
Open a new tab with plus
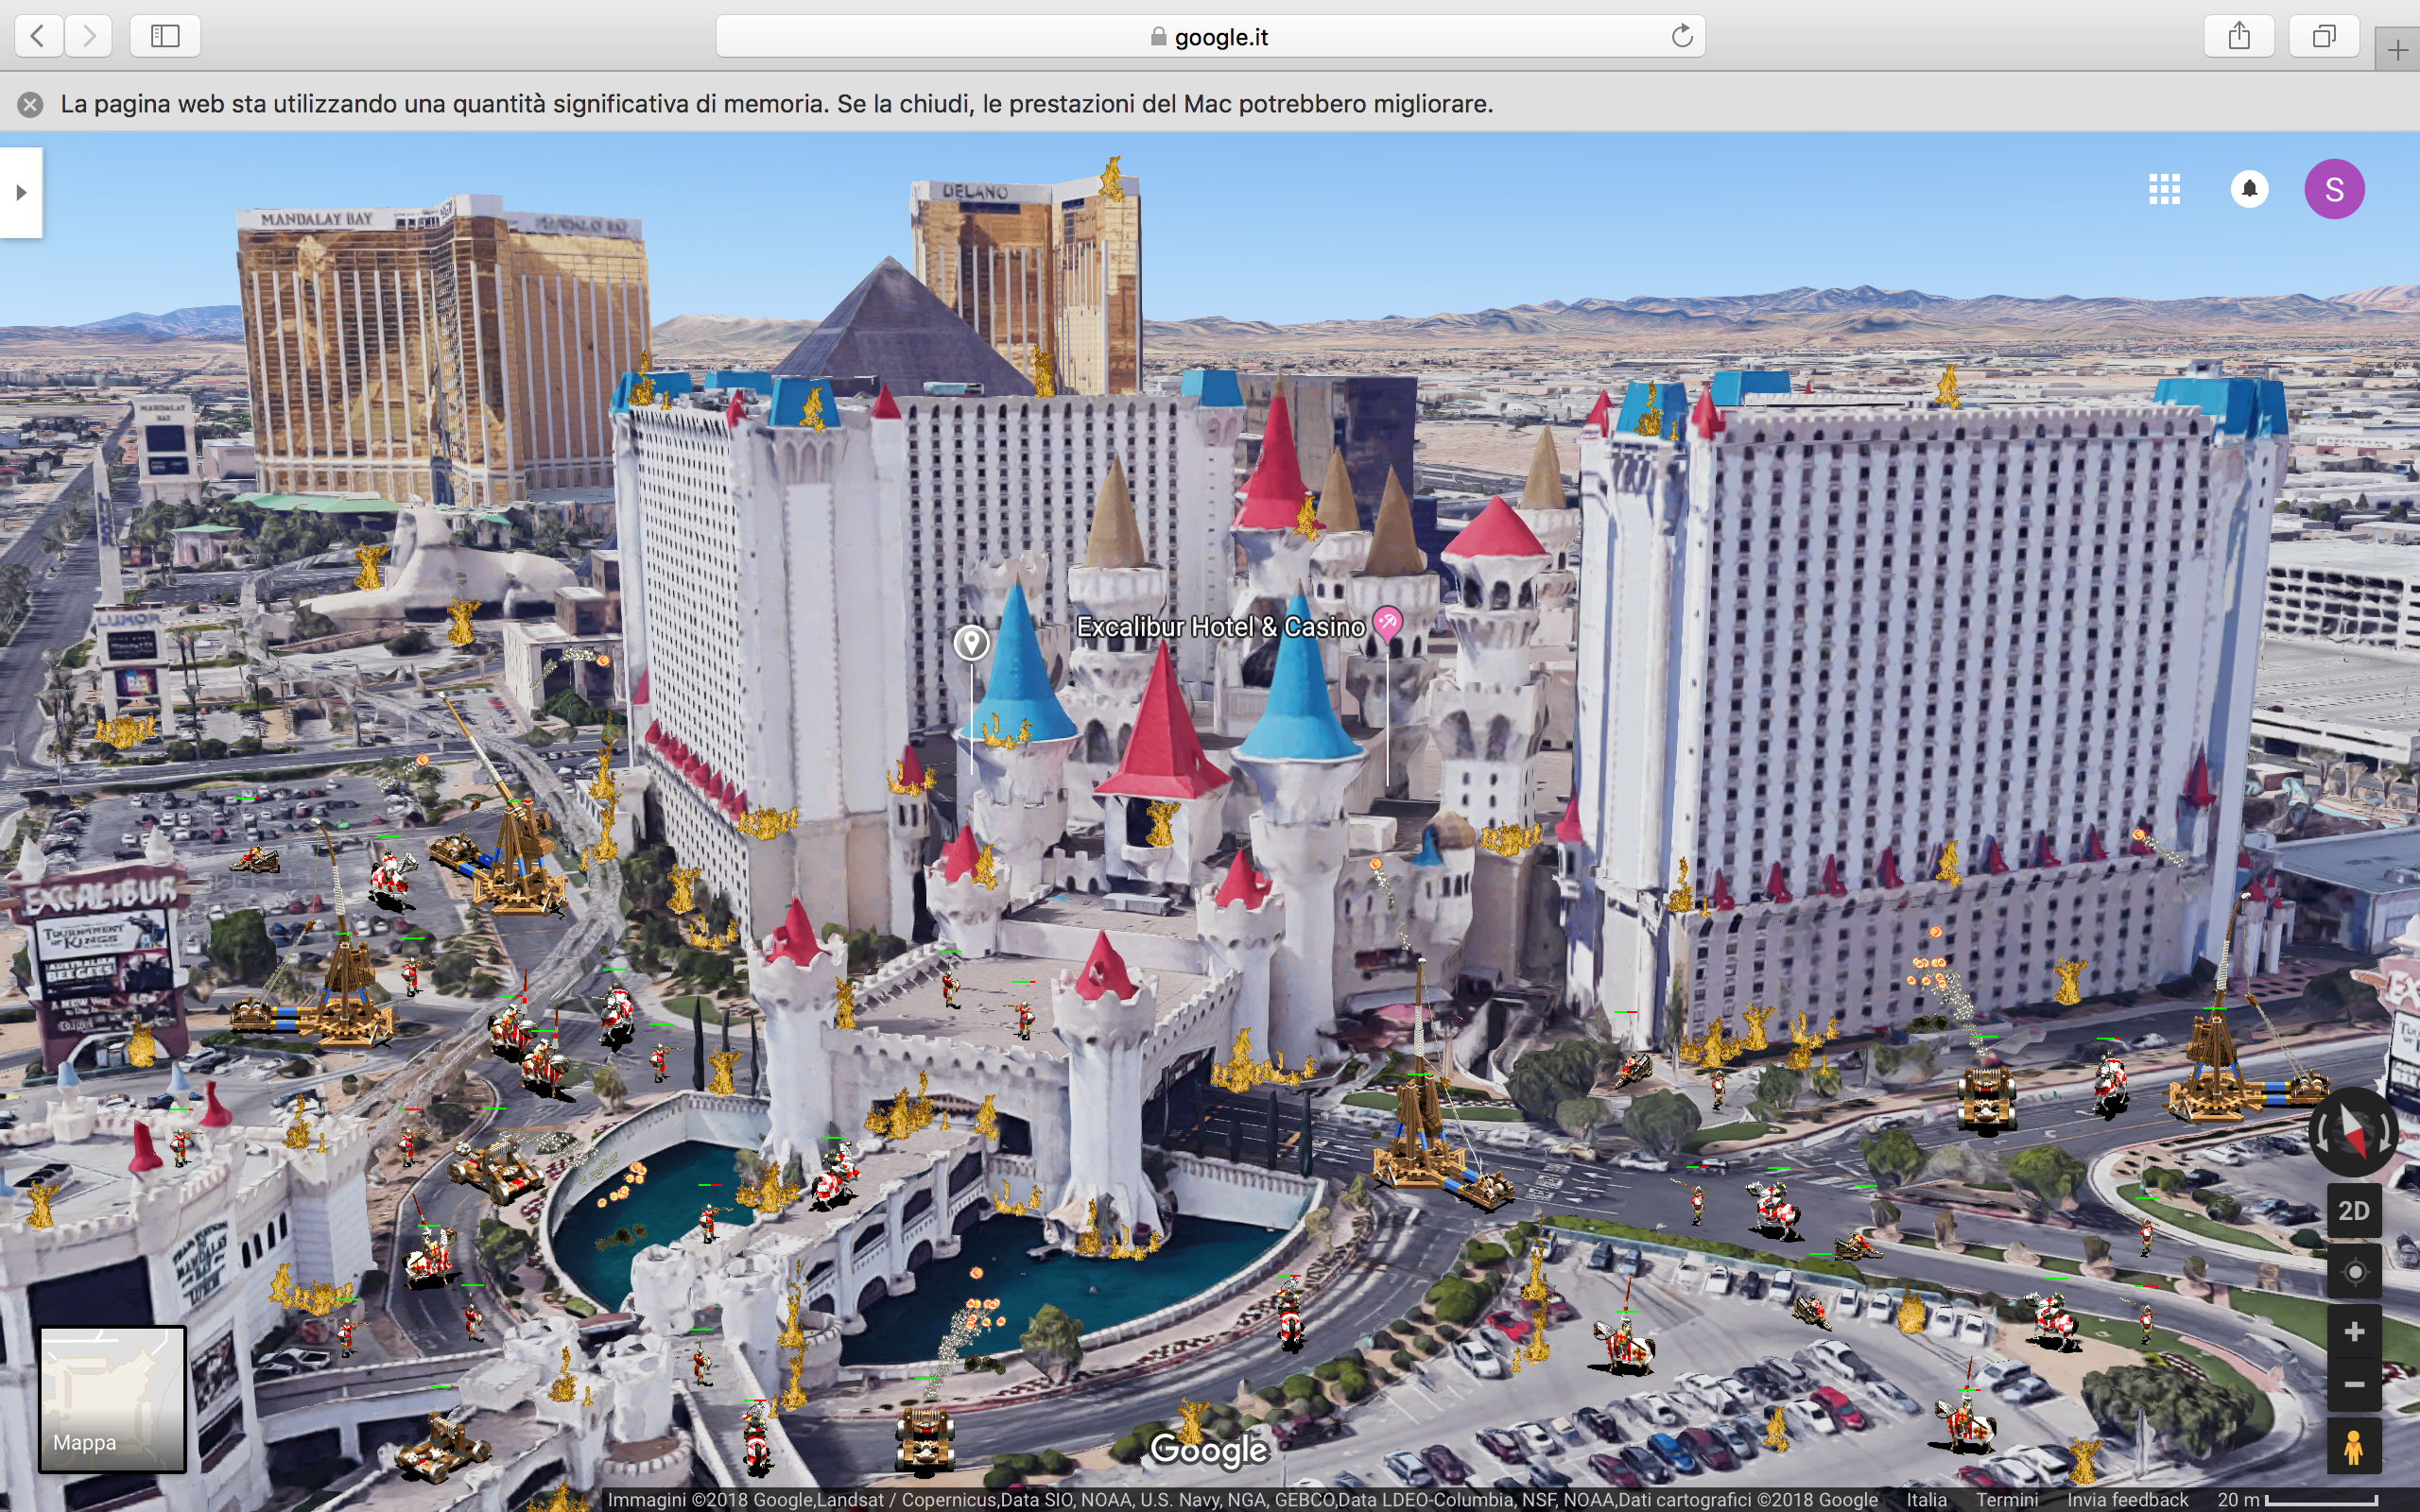[2398, 50]
